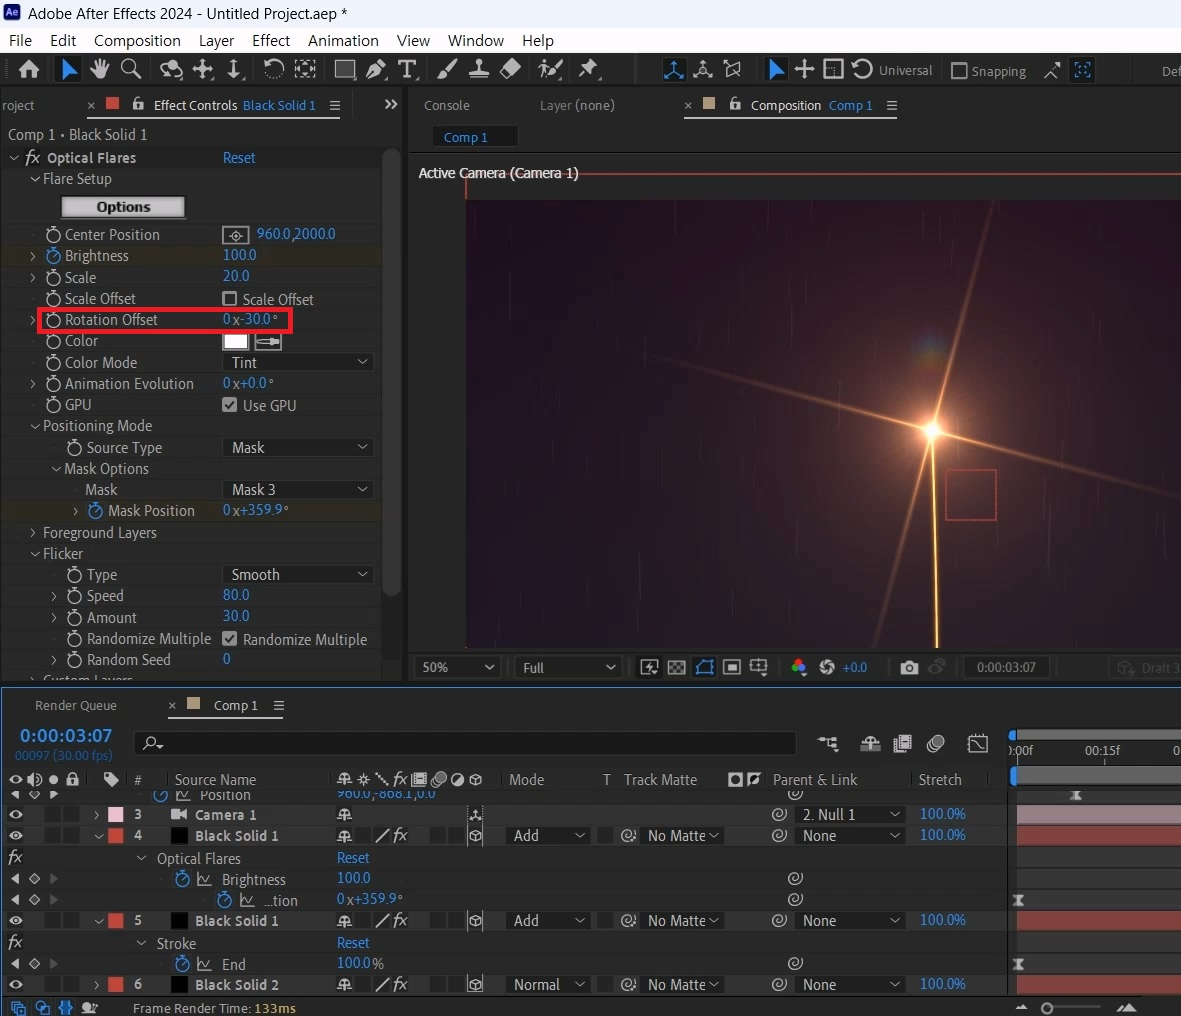The height and width of the screenshot is (1016, 1181).
Task: Select the Selection tool arrow
Action: tap(69, 70)
